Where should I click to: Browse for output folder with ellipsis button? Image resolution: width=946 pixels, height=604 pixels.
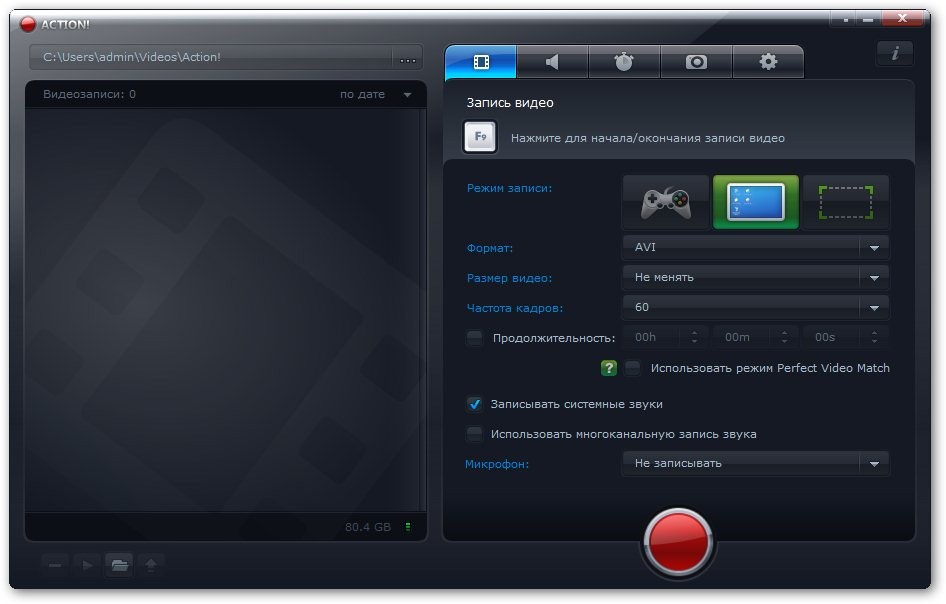pos(408,59)
